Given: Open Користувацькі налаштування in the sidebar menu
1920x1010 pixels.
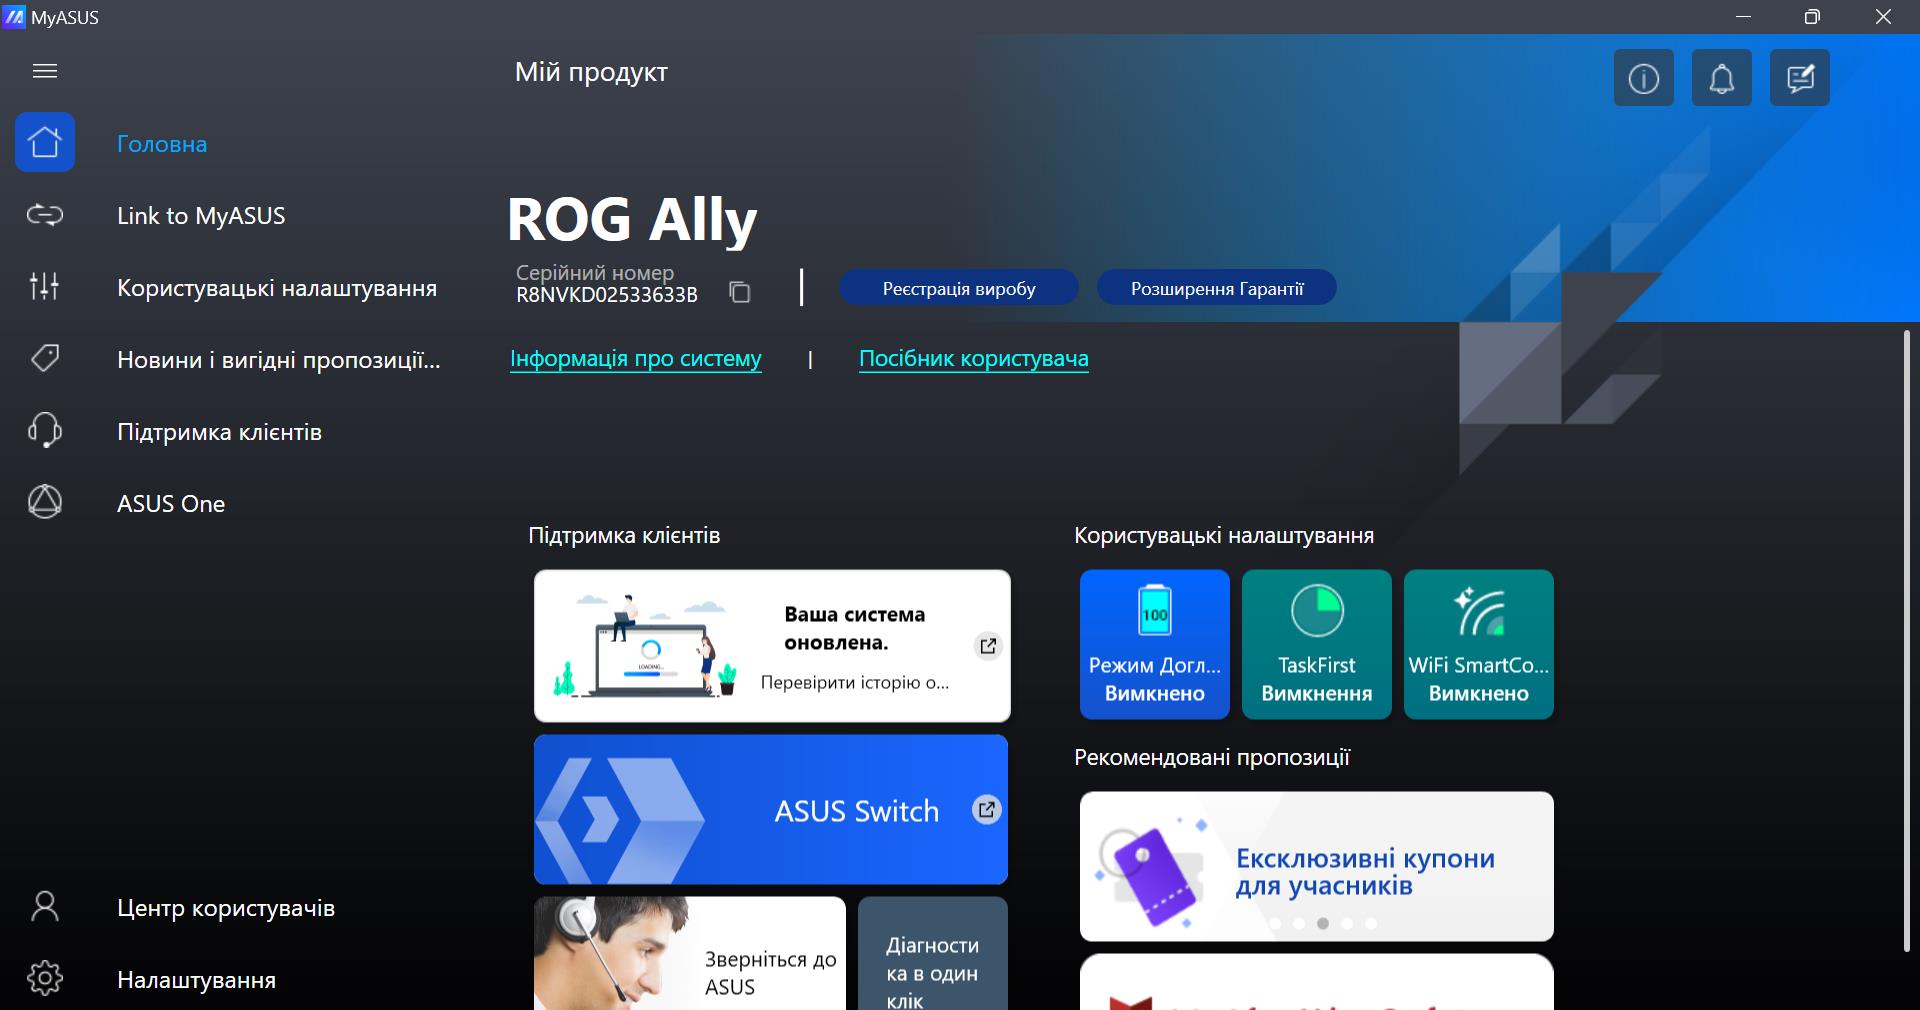Looking at the screenshot, I should (276, 288).
